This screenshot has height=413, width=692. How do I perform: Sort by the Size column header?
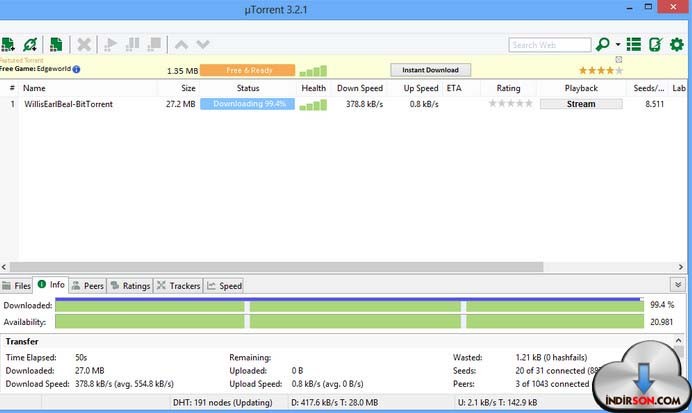click(x=188, y=88)
